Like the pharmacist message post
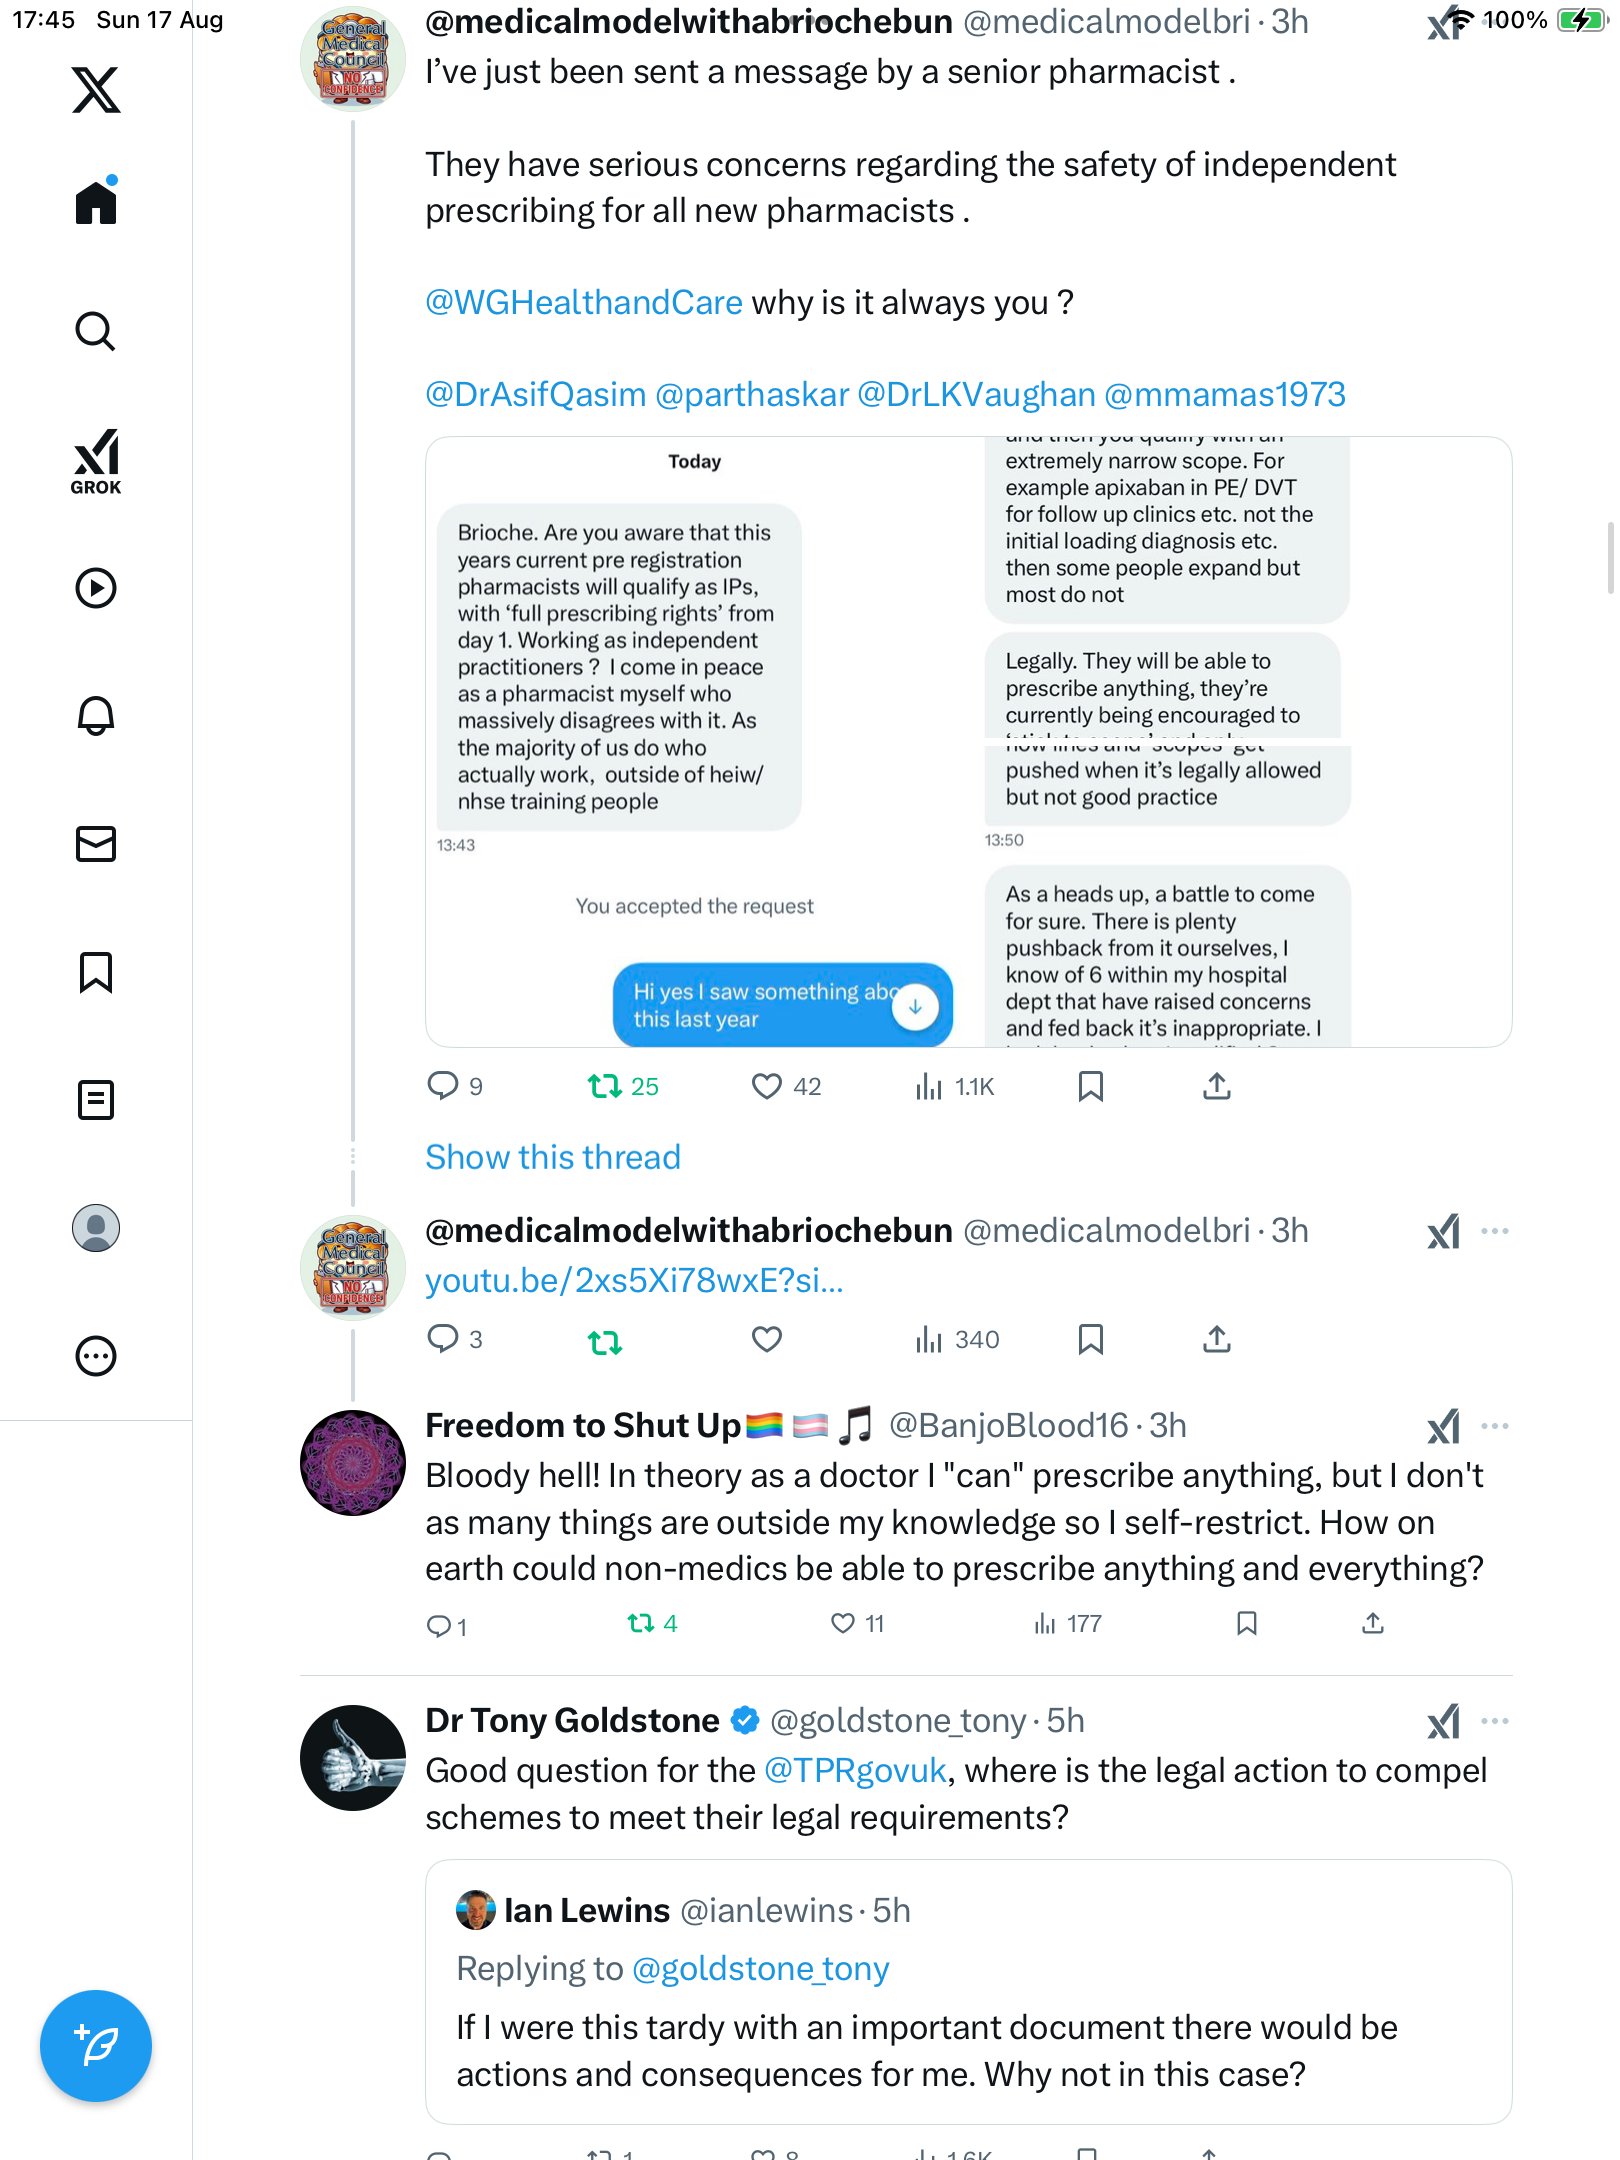Screen dimensions: 1620x2160 (767, 1086)
